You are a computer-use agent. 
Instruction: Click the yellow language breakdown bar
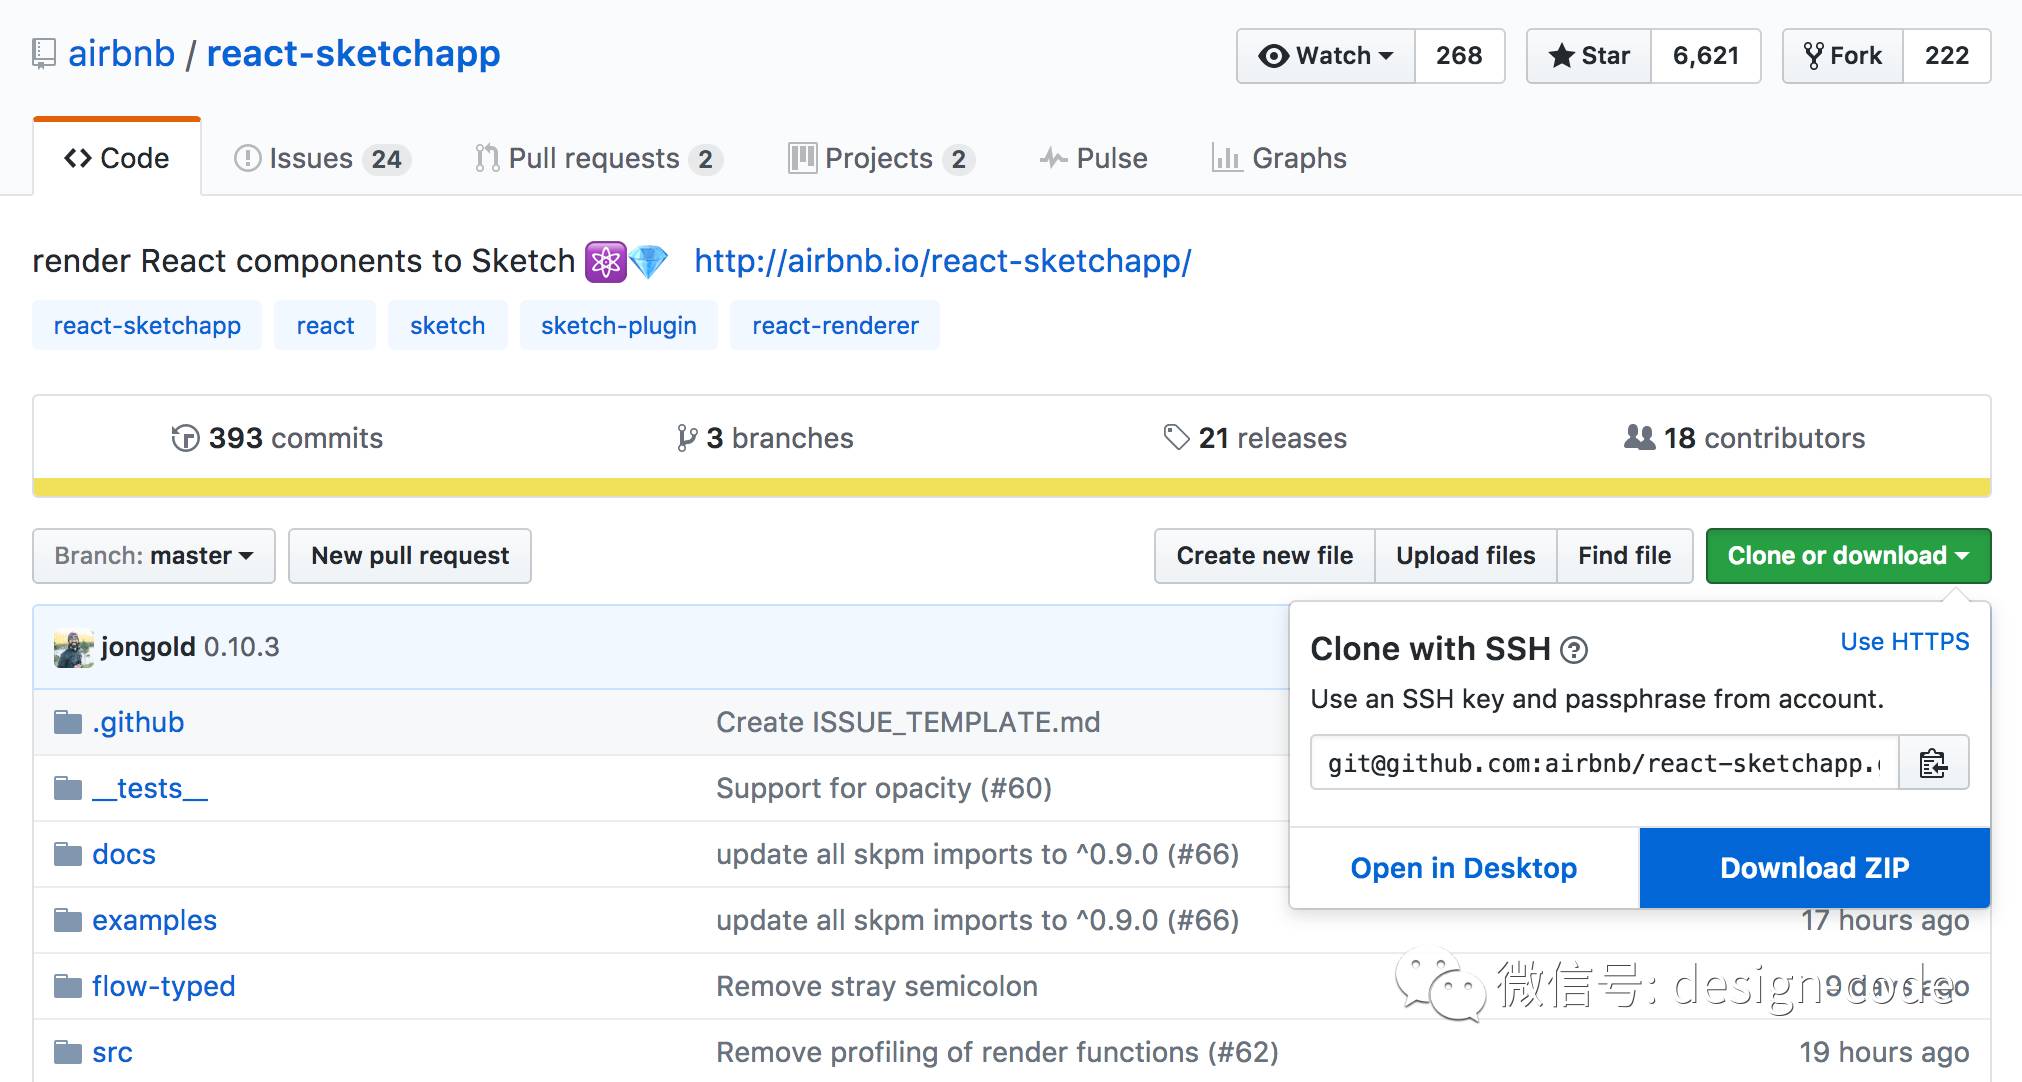click(1010, 488)
